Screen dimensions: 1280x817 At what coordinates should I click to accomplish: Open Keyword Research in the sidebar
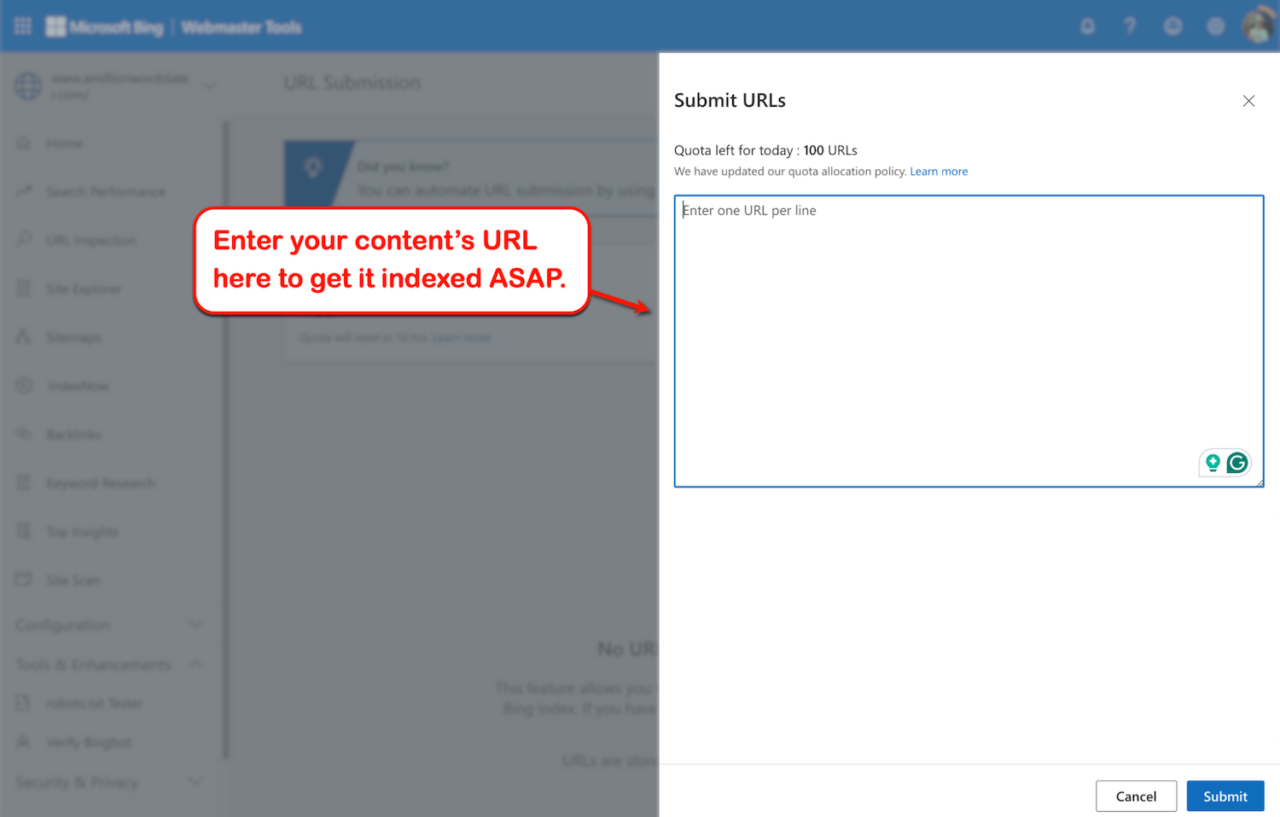pyautogui.click(x=100, y=483)
